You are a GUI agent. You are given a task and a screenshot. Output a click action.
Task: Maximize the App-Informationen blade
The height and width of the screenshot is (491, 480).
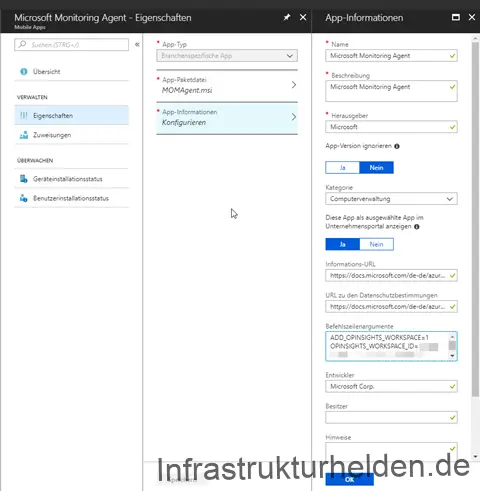click(x=456, y=17)
